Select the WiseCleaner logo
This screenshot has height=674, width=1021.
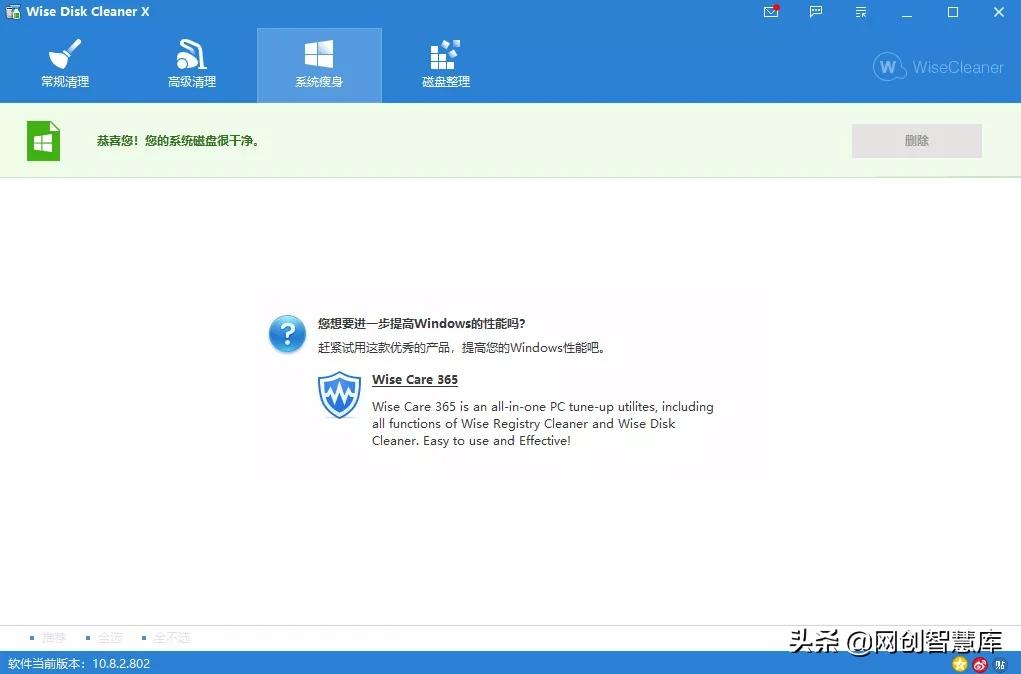pos(937,67)
